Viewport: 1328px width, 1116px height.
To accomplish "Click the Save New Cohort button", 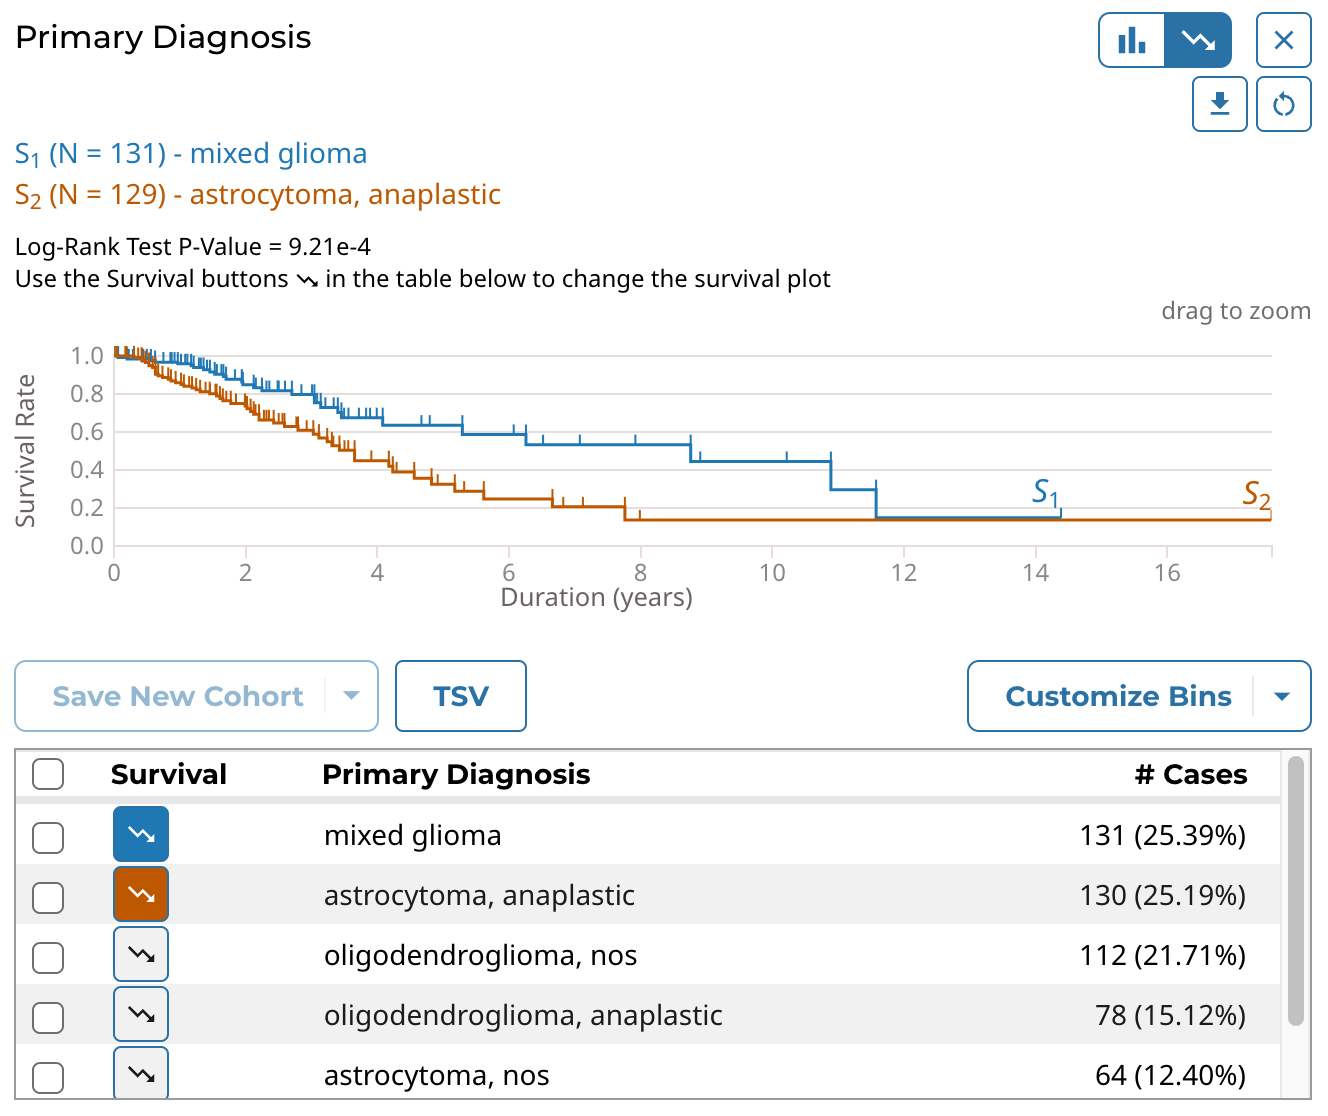I will [177, 696].
